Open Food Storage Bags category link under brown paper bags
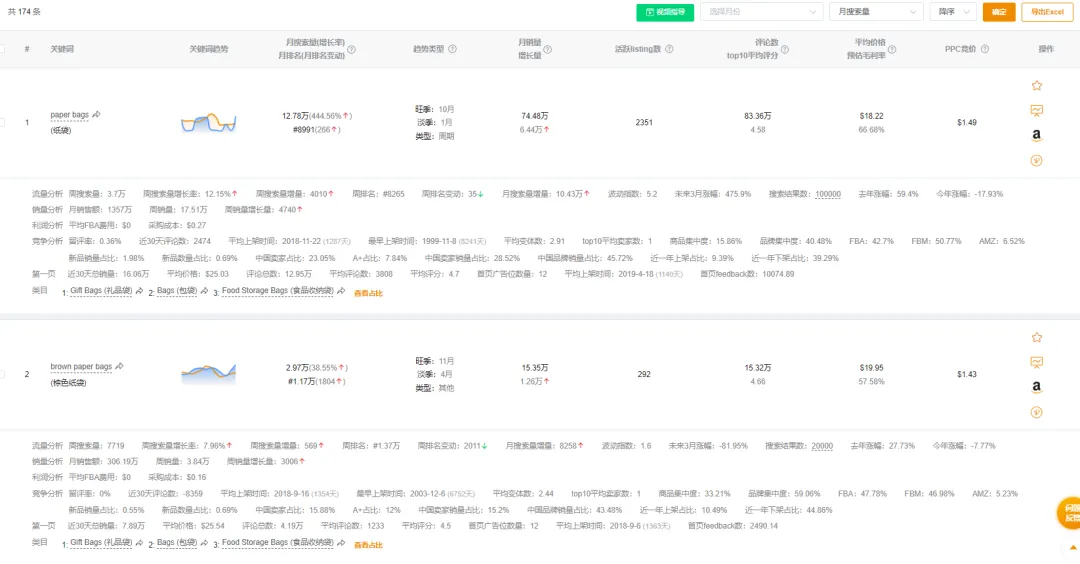Screen dimensions: 1080x564 pyautogui.click(x=278, y=543)
